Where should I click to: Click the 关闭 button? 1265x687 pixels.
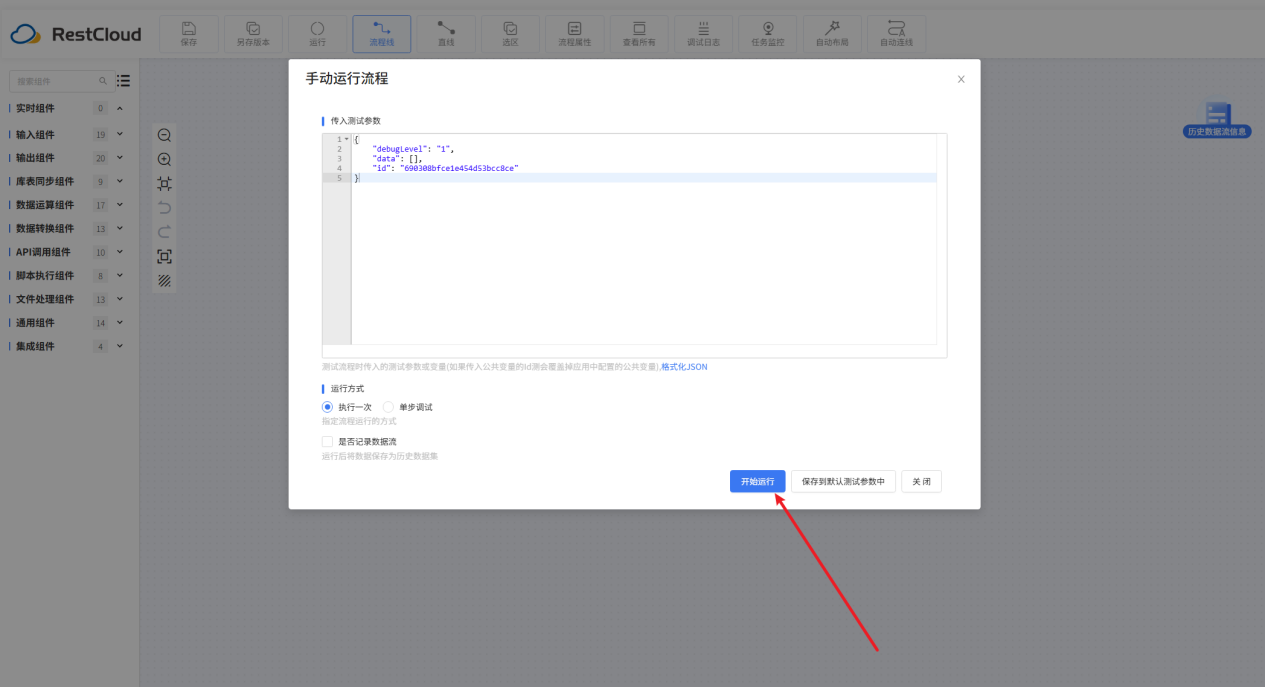coord(921,481)
